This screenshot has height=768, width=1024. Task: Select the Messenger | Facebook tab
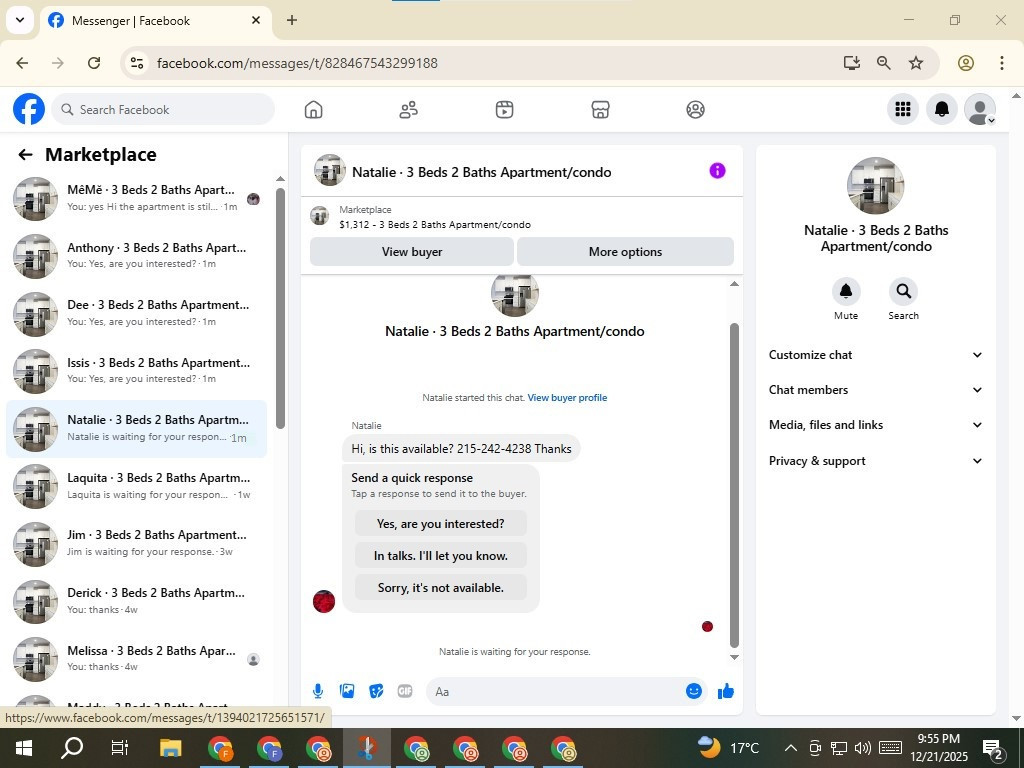(157, 21)
